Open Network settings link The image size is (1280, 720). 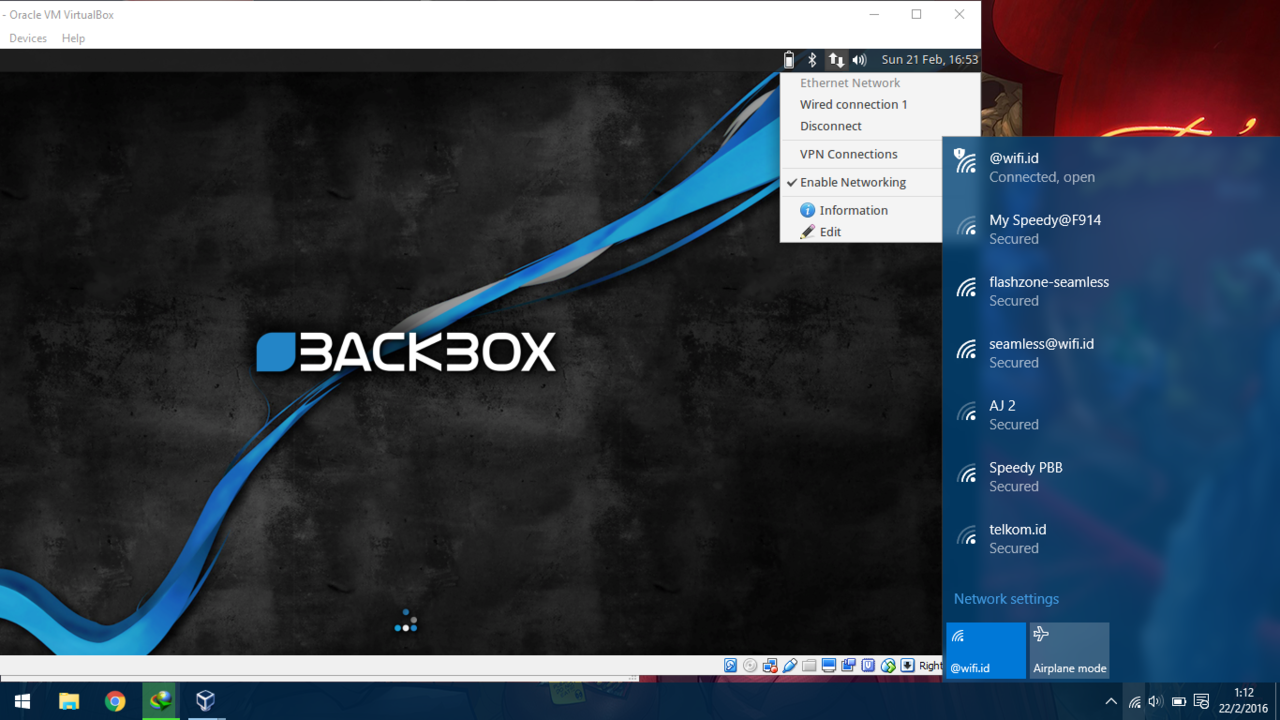1006,599
